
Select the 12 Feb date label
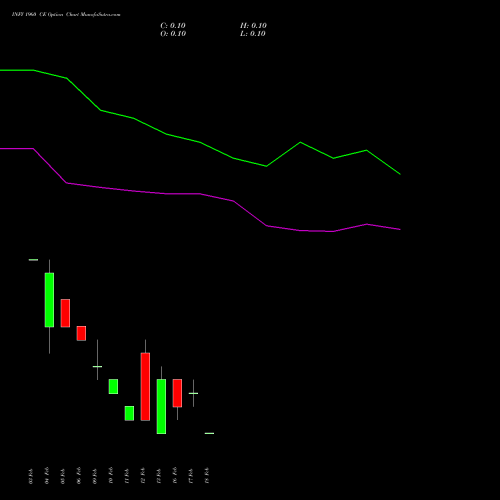pos(143,476)
